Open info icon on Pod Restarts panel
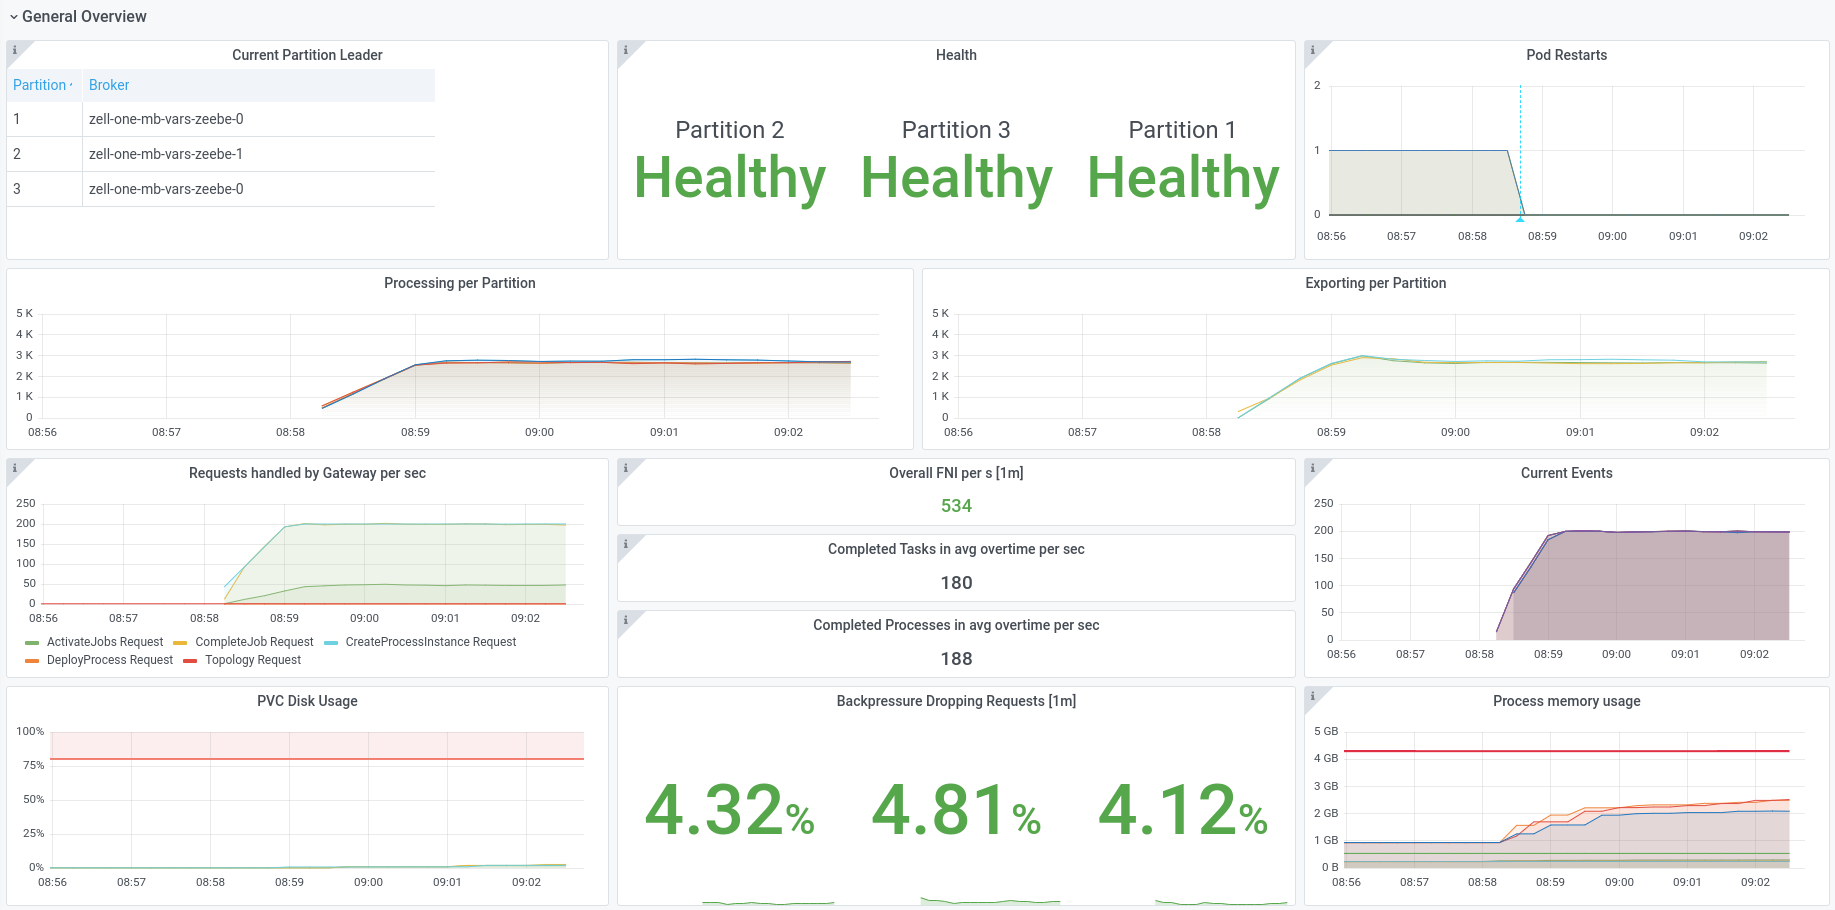This screenshot has width=1835, height=910. click(1312, 49)
